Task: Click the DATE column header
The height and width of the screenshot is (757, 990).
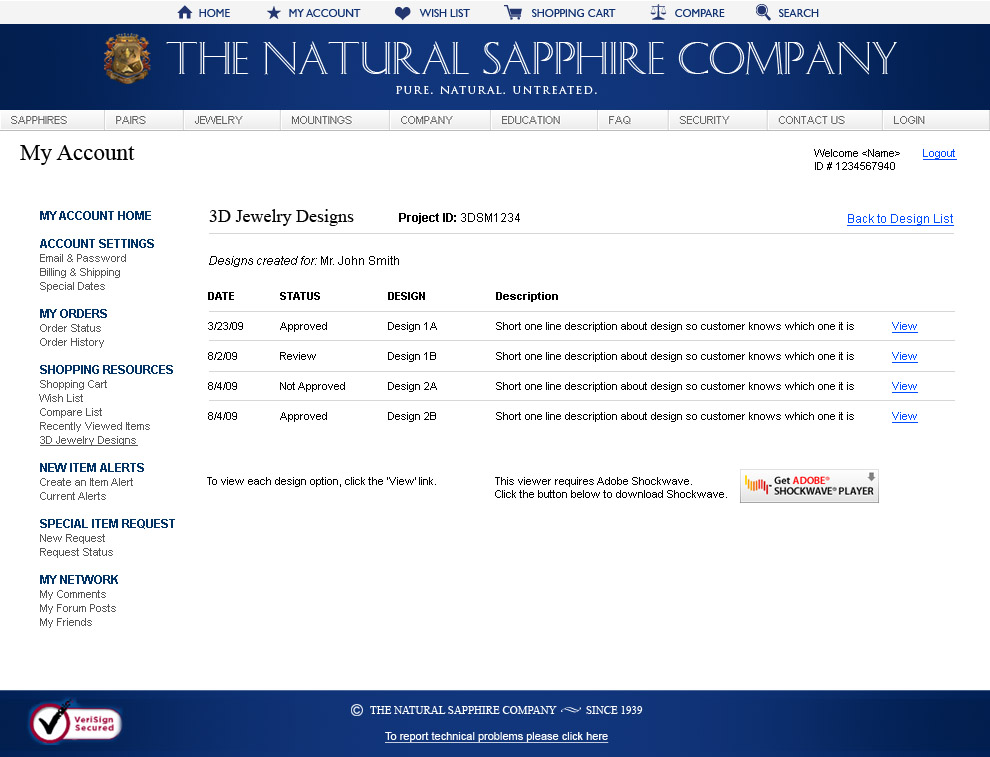Action: coord(221,296)
